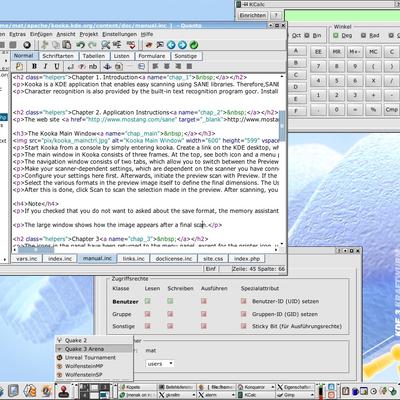Click the MC memory button in KCalc
This screenshot has width=400, height=400.
coord(373,52)
